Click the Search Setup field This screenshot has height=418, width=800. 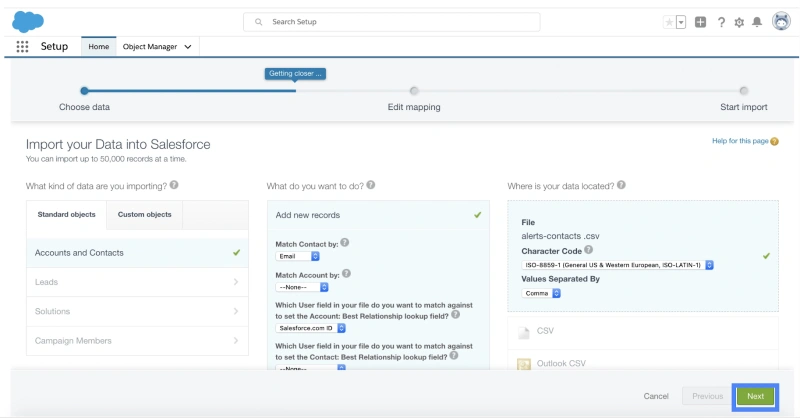(x=391, y=22)
